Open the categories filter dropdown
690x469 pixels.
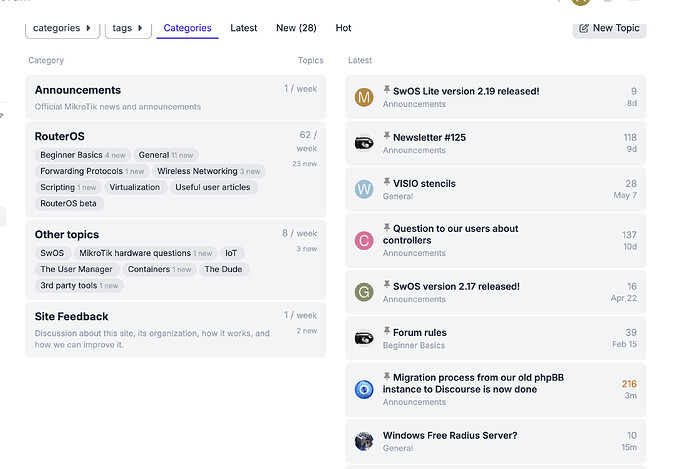(62, 28)
